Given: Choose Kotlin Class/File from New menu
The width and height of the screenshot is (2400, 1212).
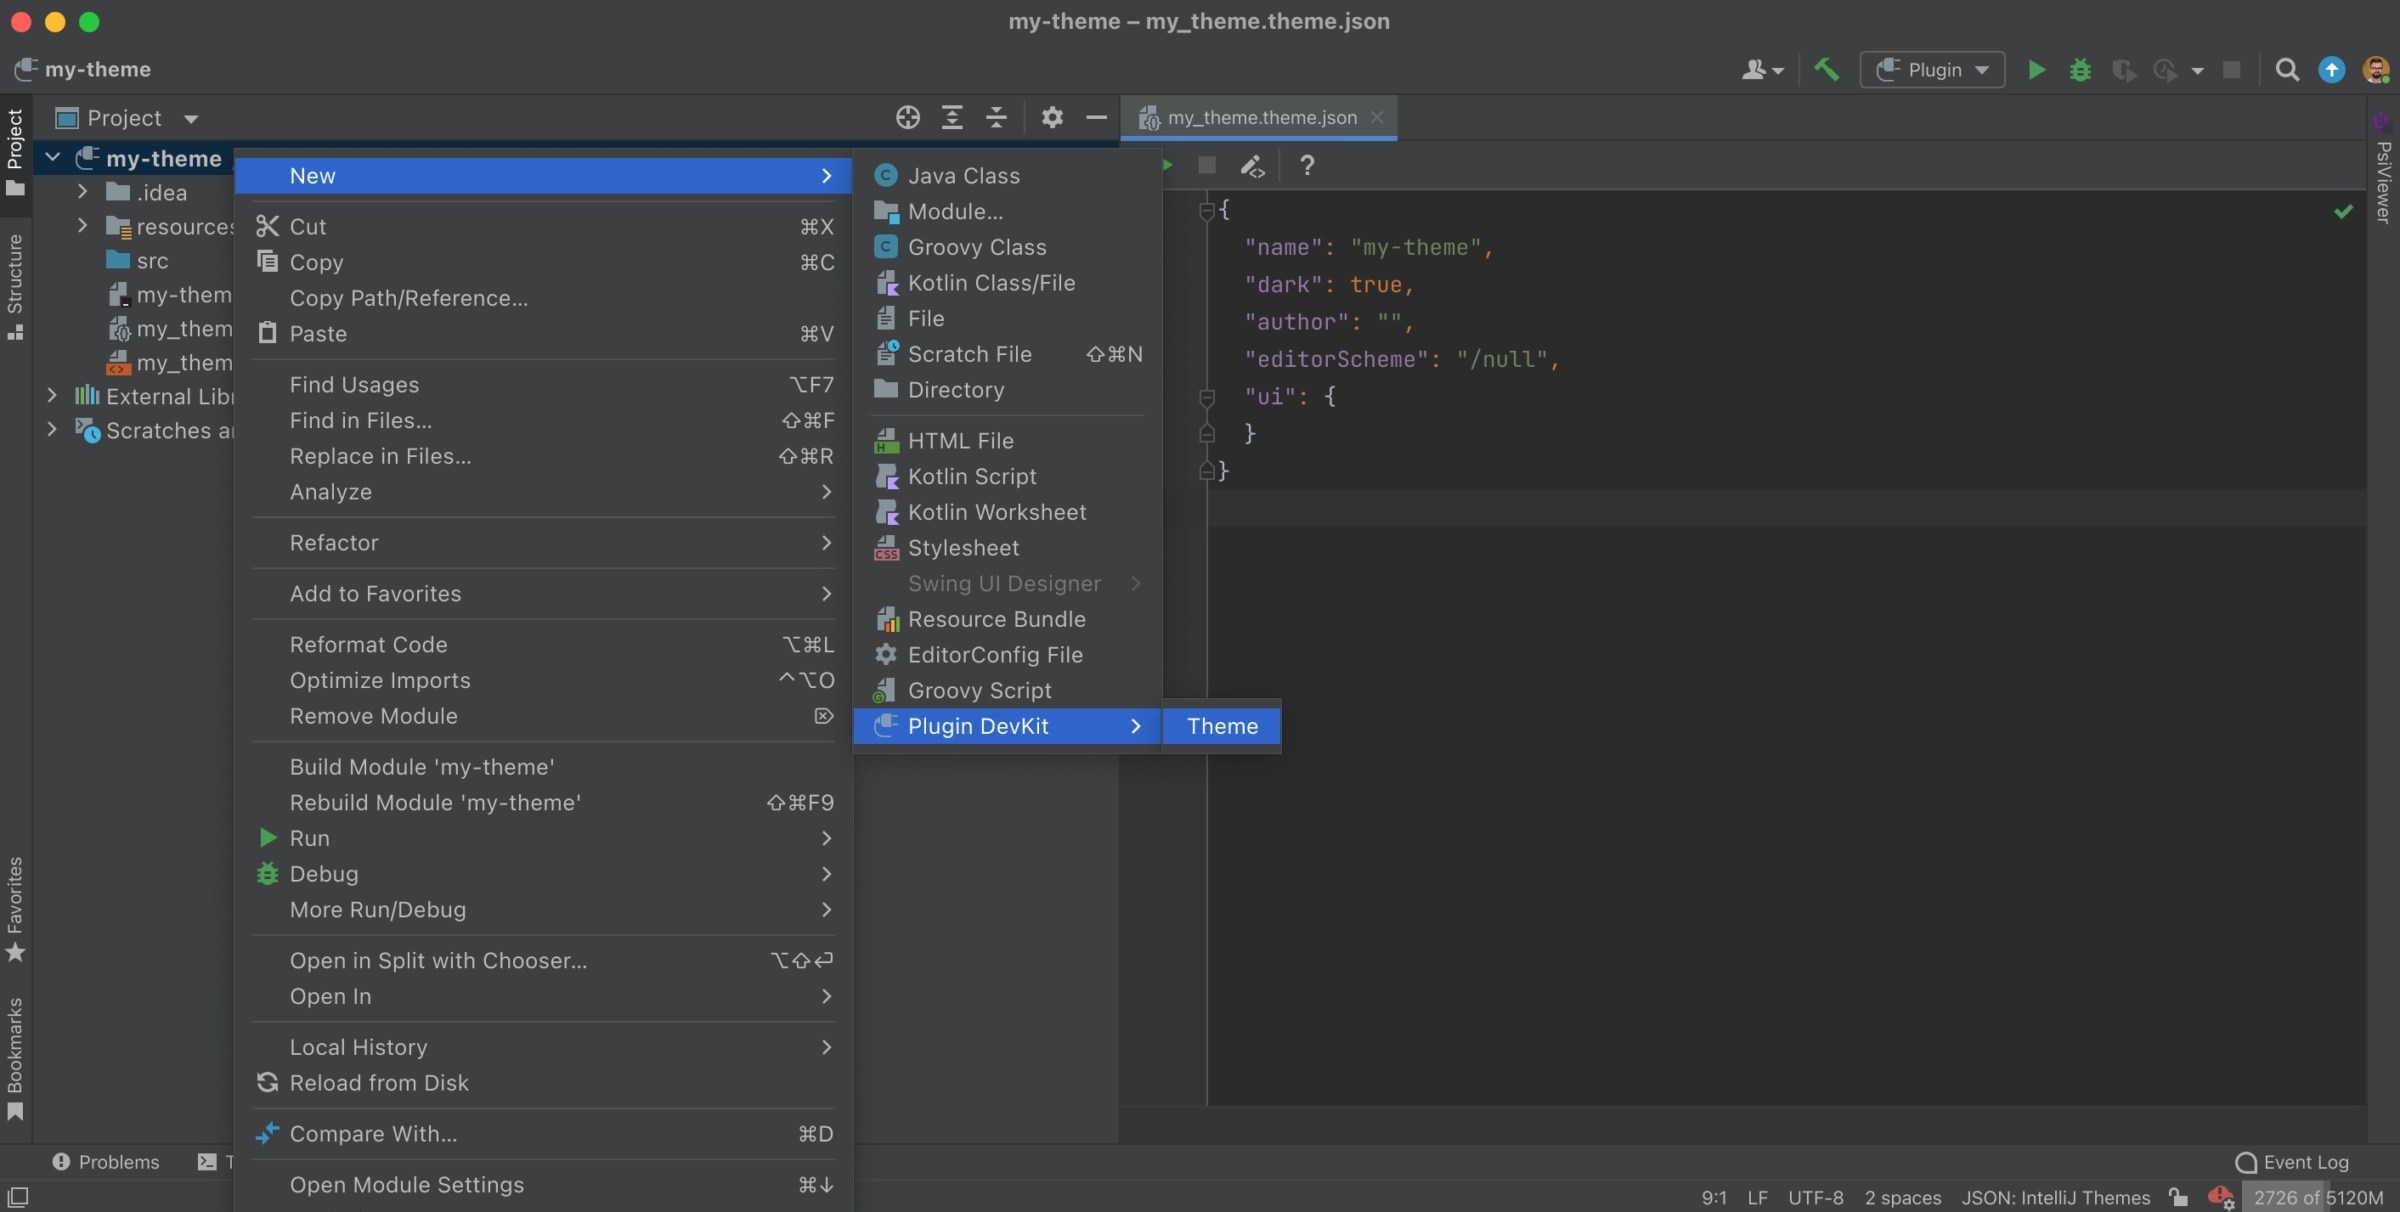Looking at the screenshot, I should [x=990, y=283].
